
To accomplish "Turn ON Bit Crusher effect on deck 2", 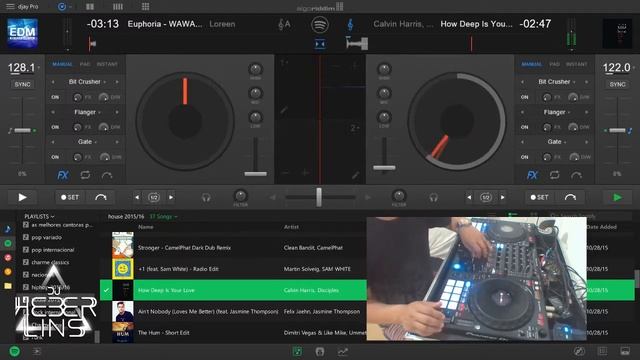I will [524, 97].
